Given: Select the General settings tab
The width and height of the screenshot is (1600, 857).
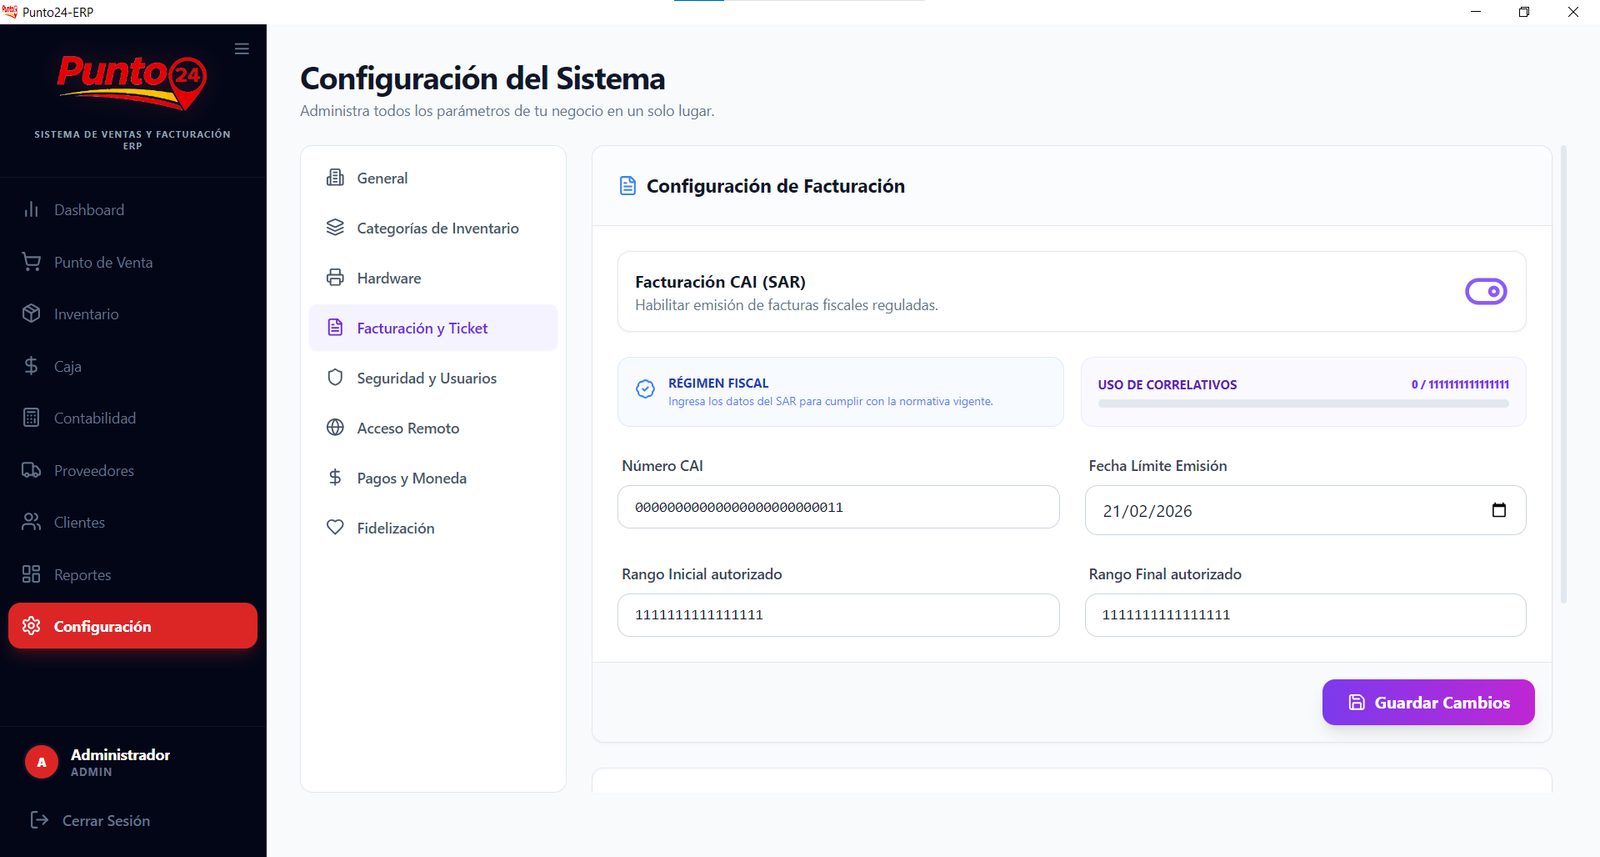Looking at the screenshot, I should click(x=433, y=178).
